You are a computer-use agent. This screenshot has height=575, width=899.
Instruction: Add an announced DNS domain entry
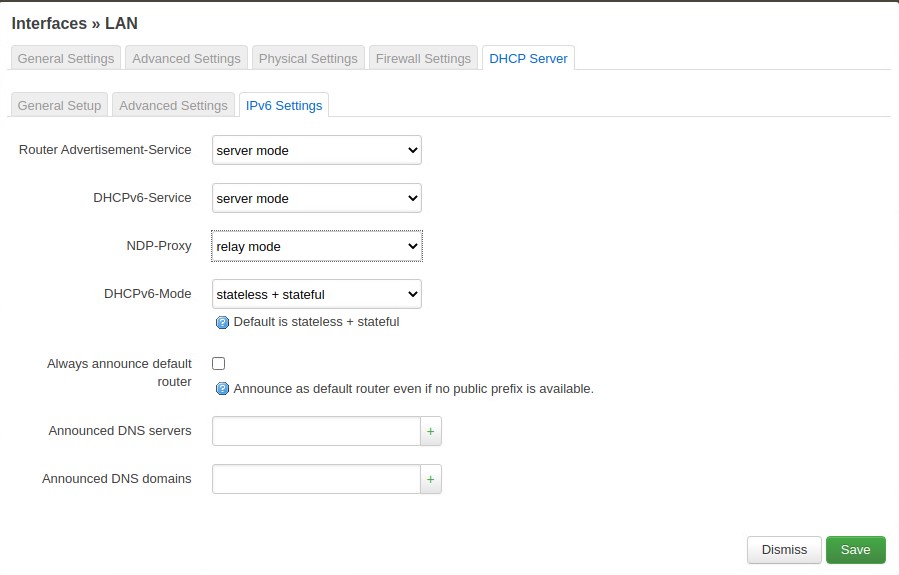coord(431,479)
